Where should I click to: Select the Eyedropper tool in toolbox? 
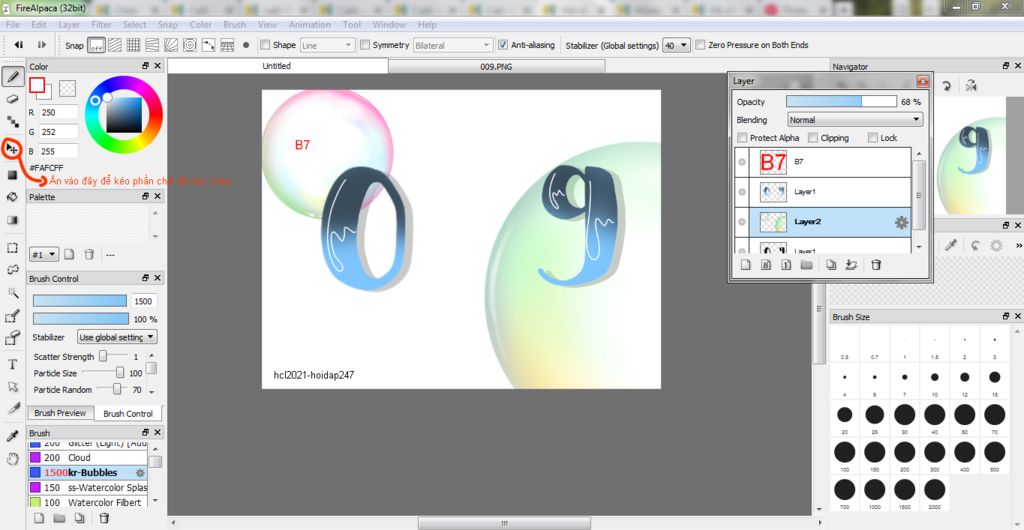tap(12, 436)
